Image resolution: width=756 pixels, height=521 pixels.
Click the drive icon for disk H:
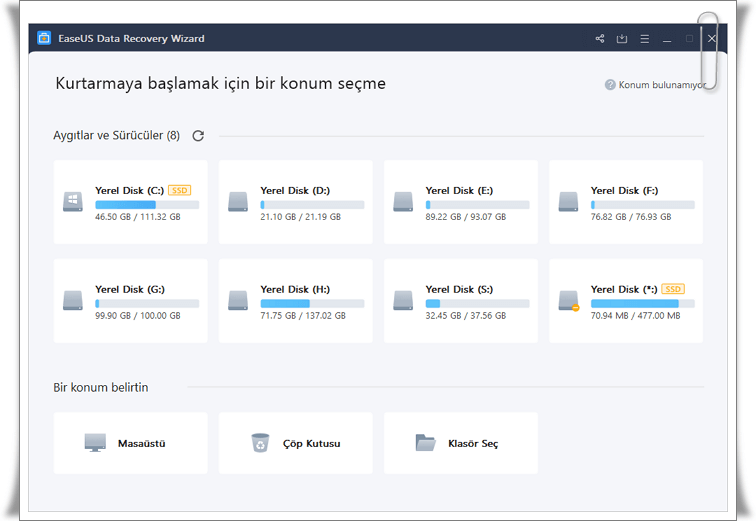tap(238, 301)
